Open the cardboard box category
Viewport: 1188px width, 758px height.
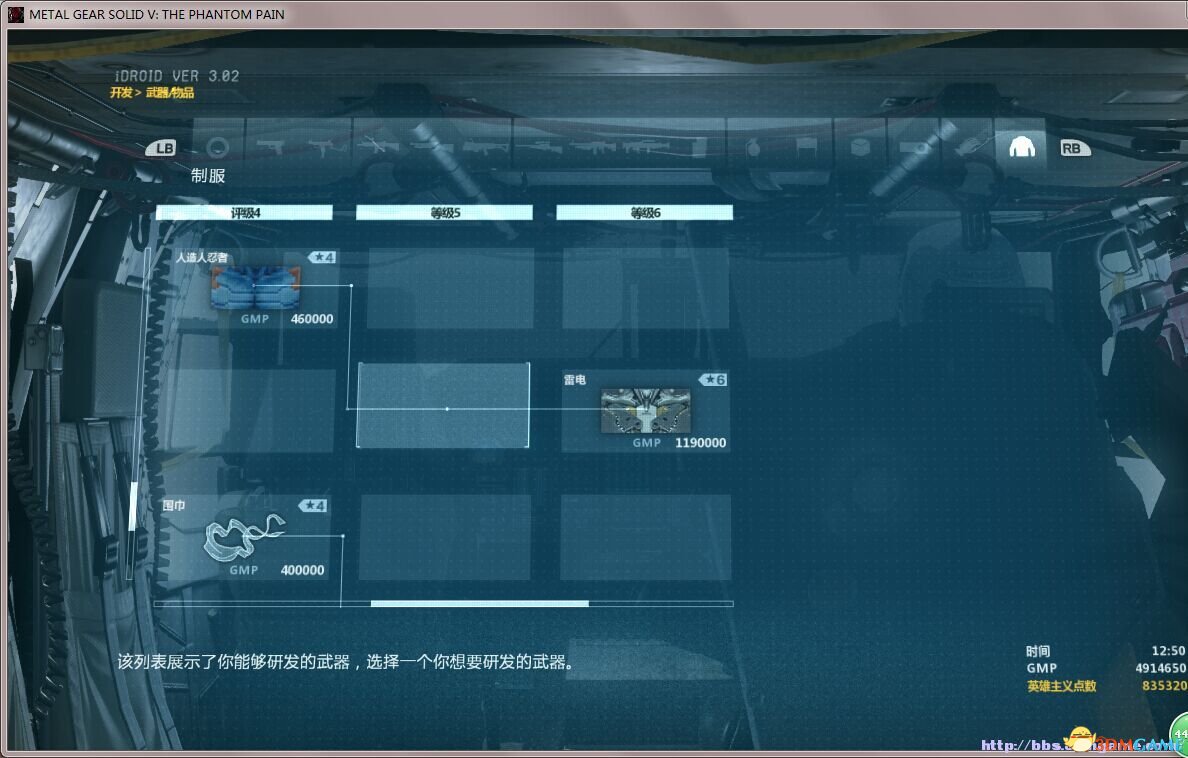[860, 146]
